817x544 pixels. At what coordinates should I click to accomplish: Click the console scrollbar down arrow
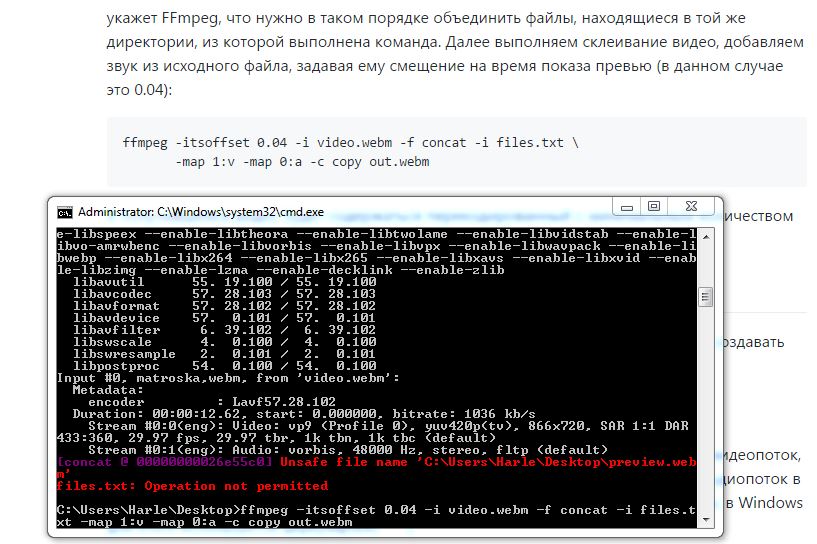pyautogui.click(x=705, y=520)
